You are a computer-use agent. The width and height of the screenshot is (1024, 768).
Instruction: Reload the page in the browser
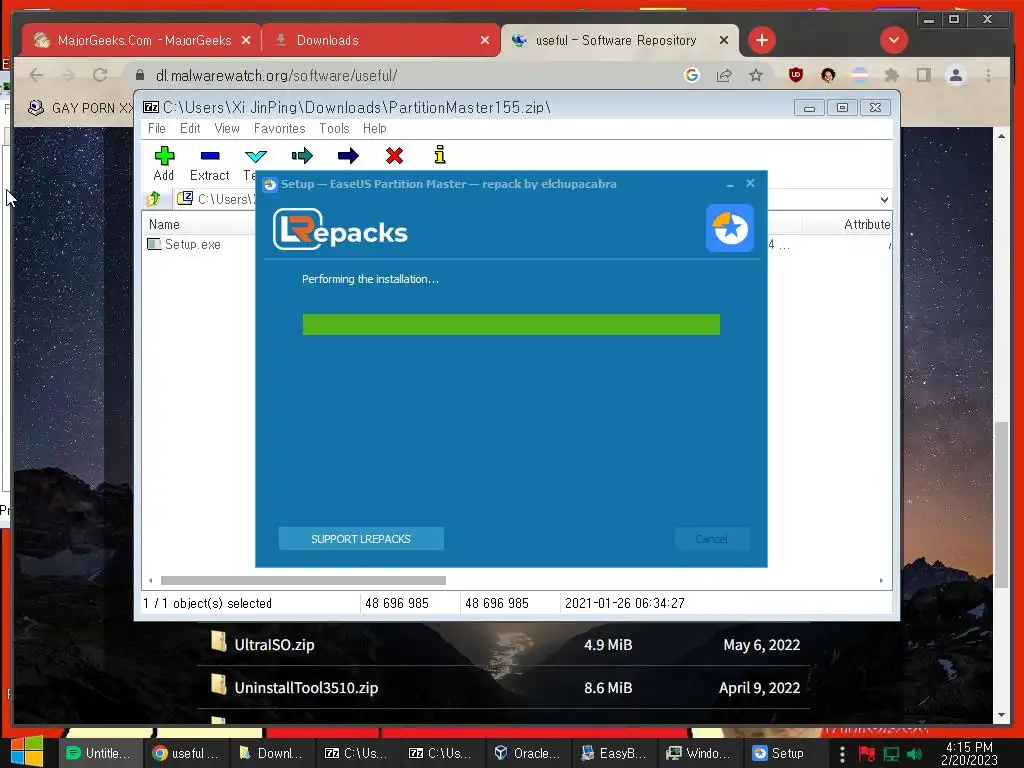(x=100, y=76)
